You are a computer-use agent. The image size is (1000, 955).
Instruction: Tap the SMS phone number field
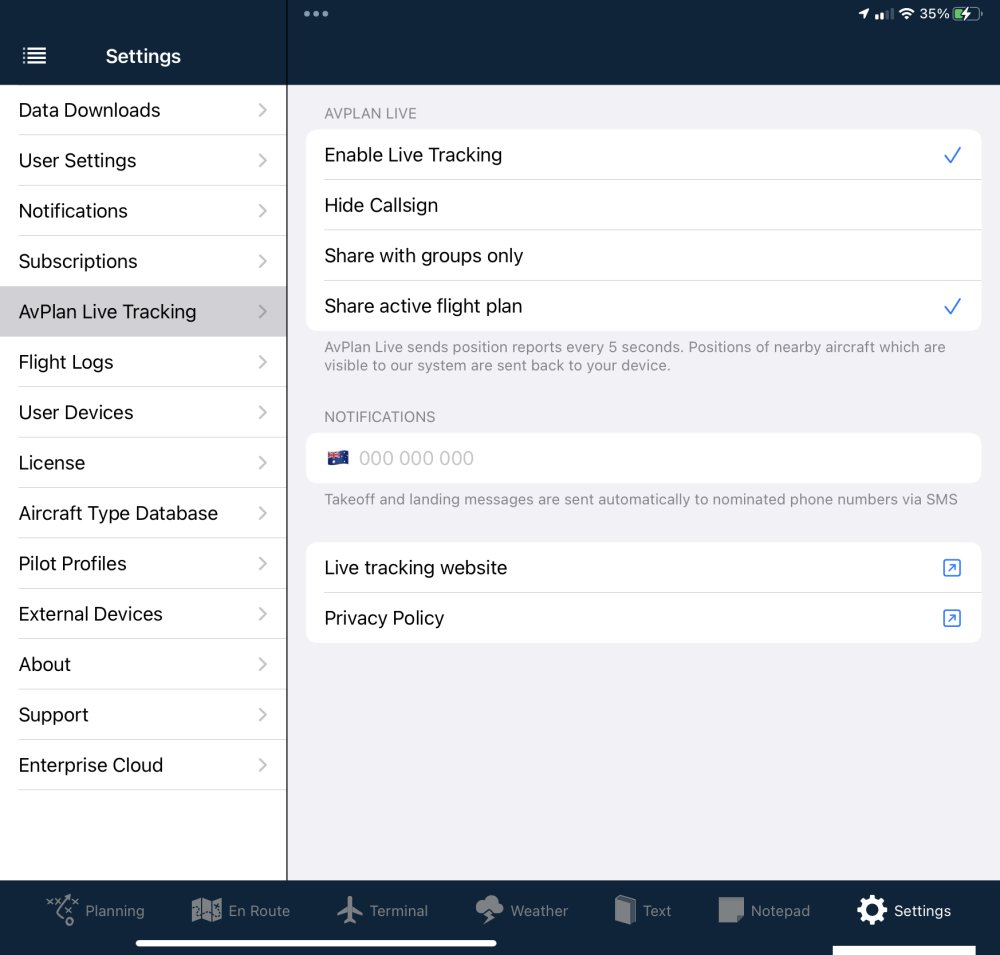(x=643, y=458)
